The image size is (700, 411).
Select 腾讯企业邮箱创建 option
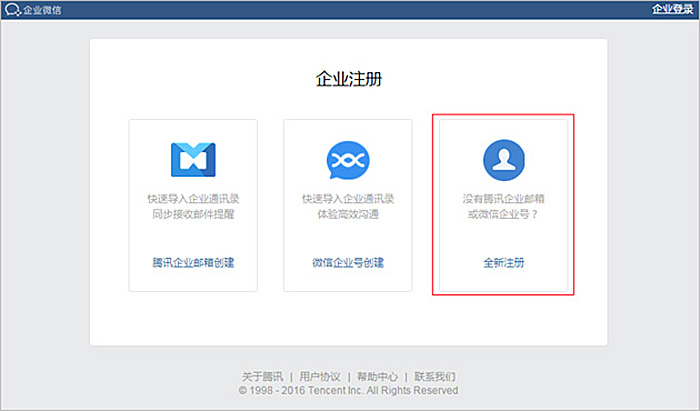[x=193, y=262]
